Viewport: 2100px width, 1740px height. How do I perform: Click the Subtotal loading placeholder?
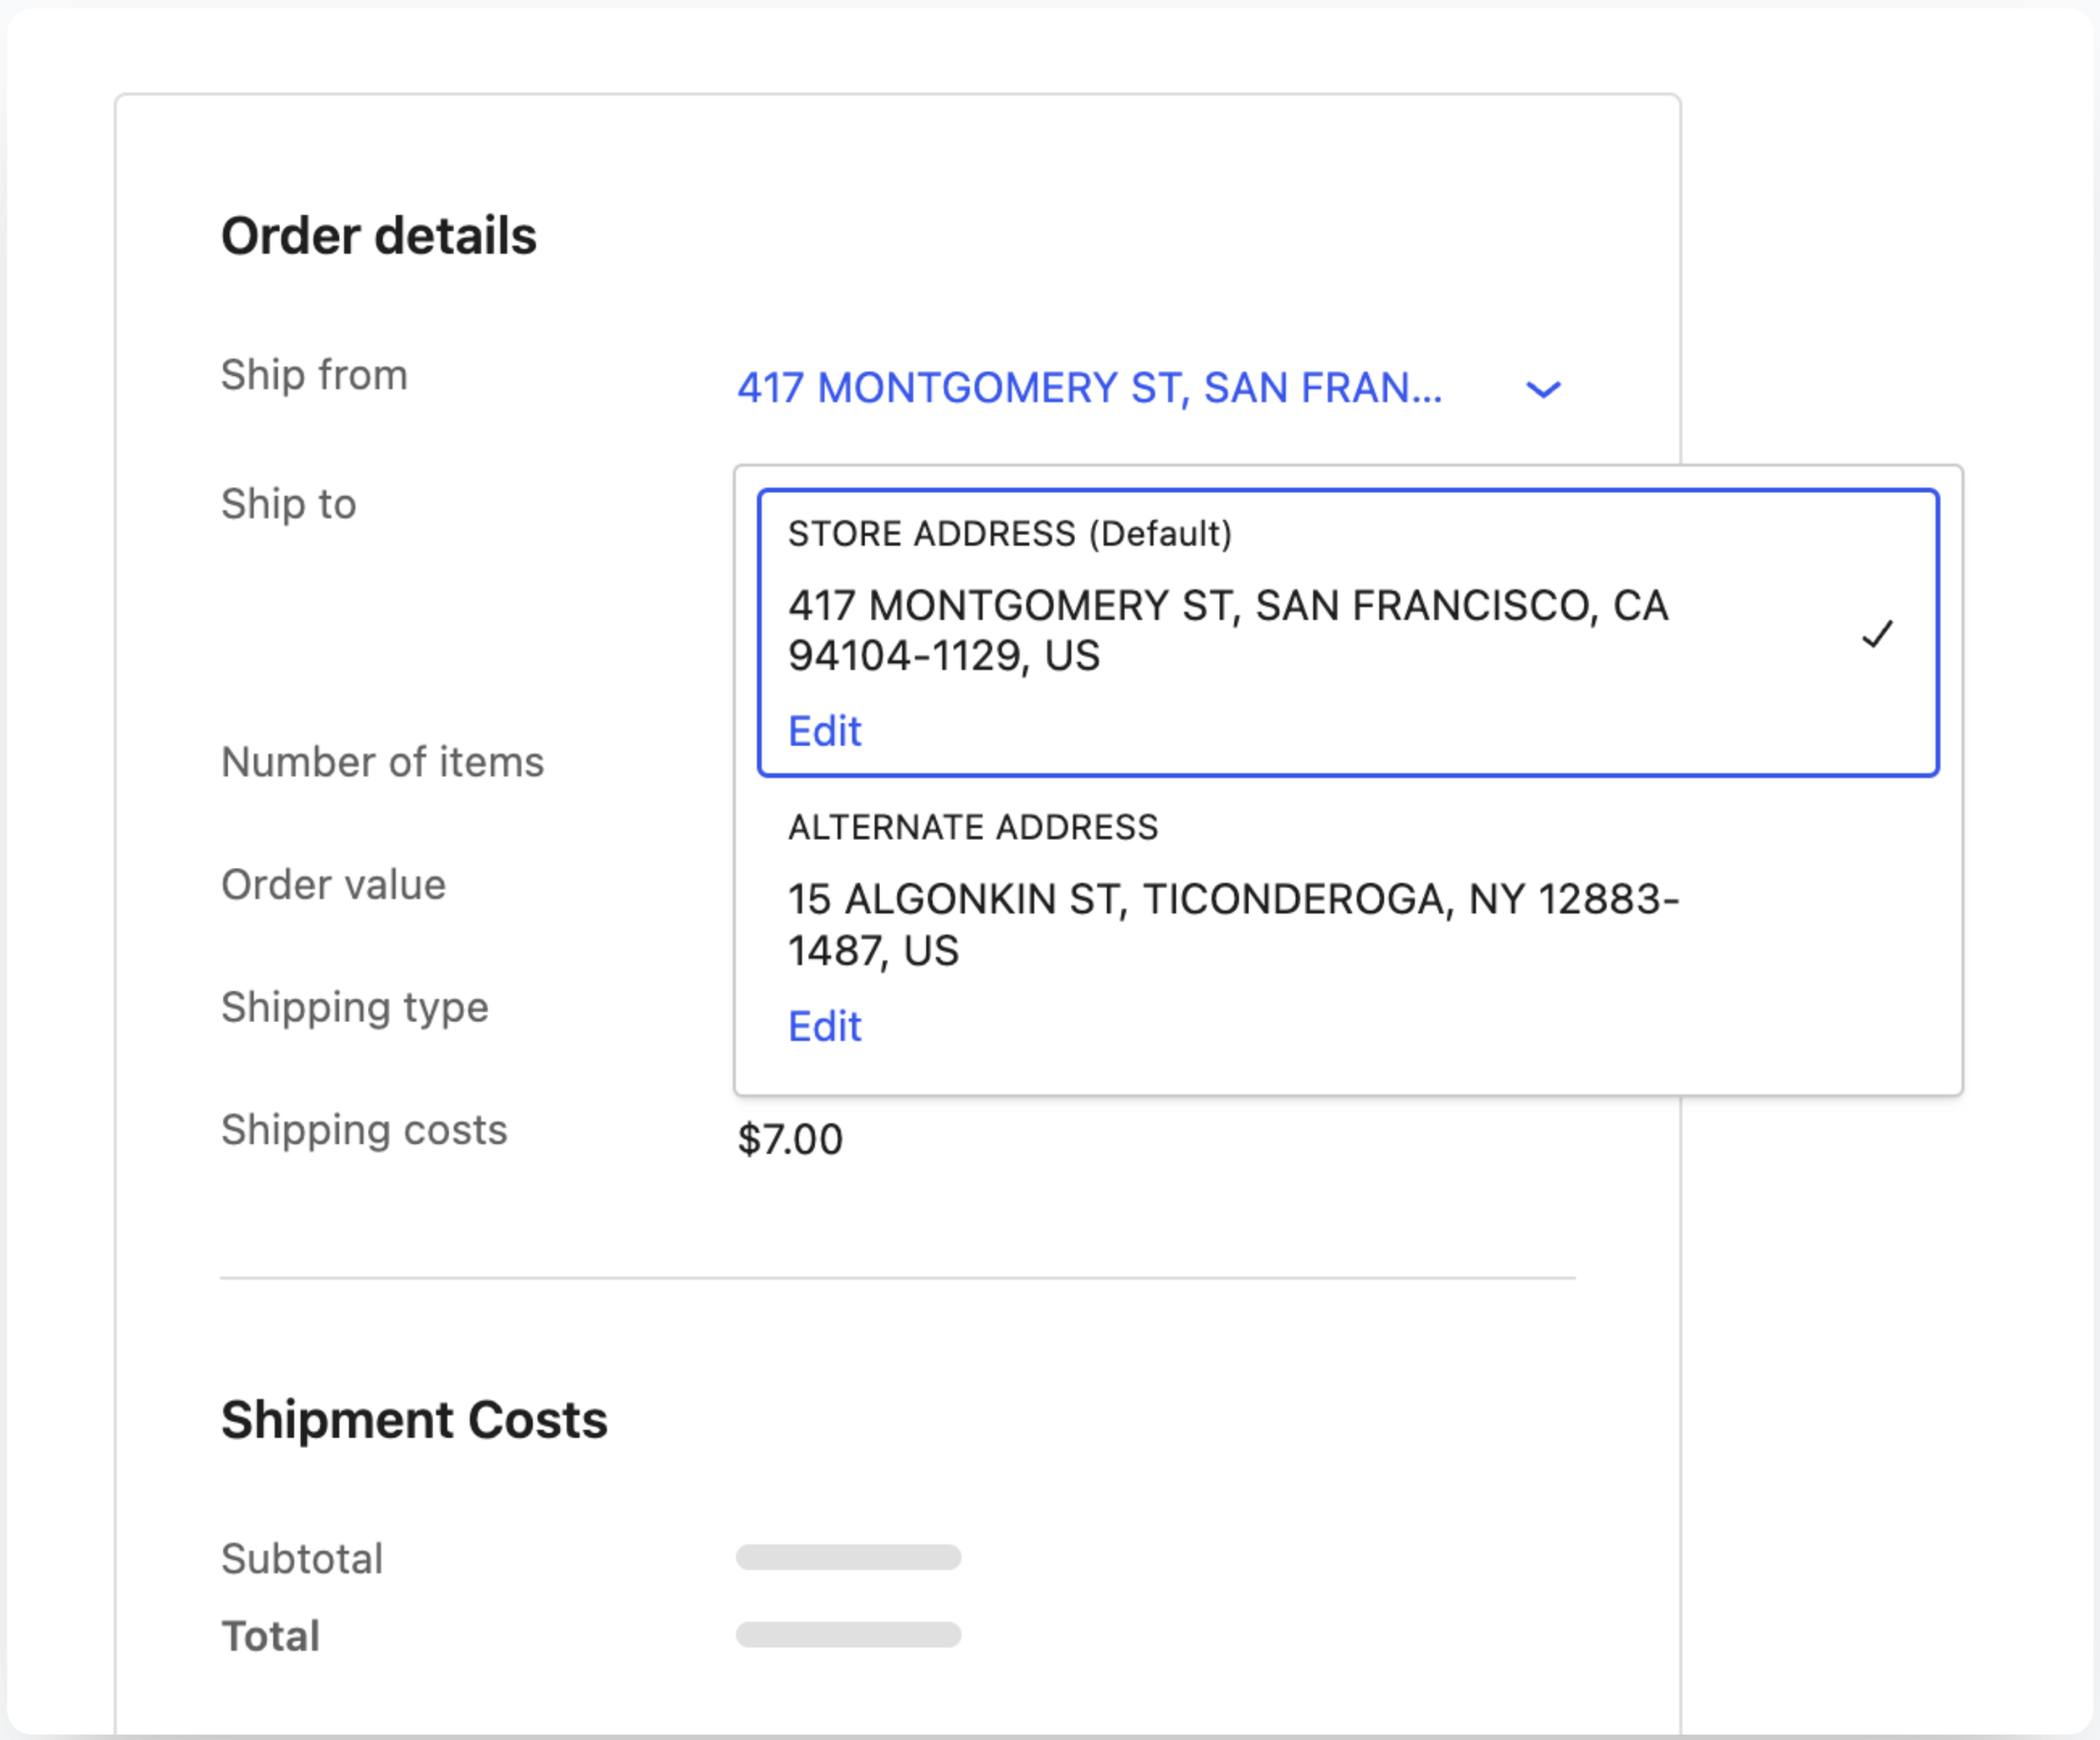tap(847, 1557)
